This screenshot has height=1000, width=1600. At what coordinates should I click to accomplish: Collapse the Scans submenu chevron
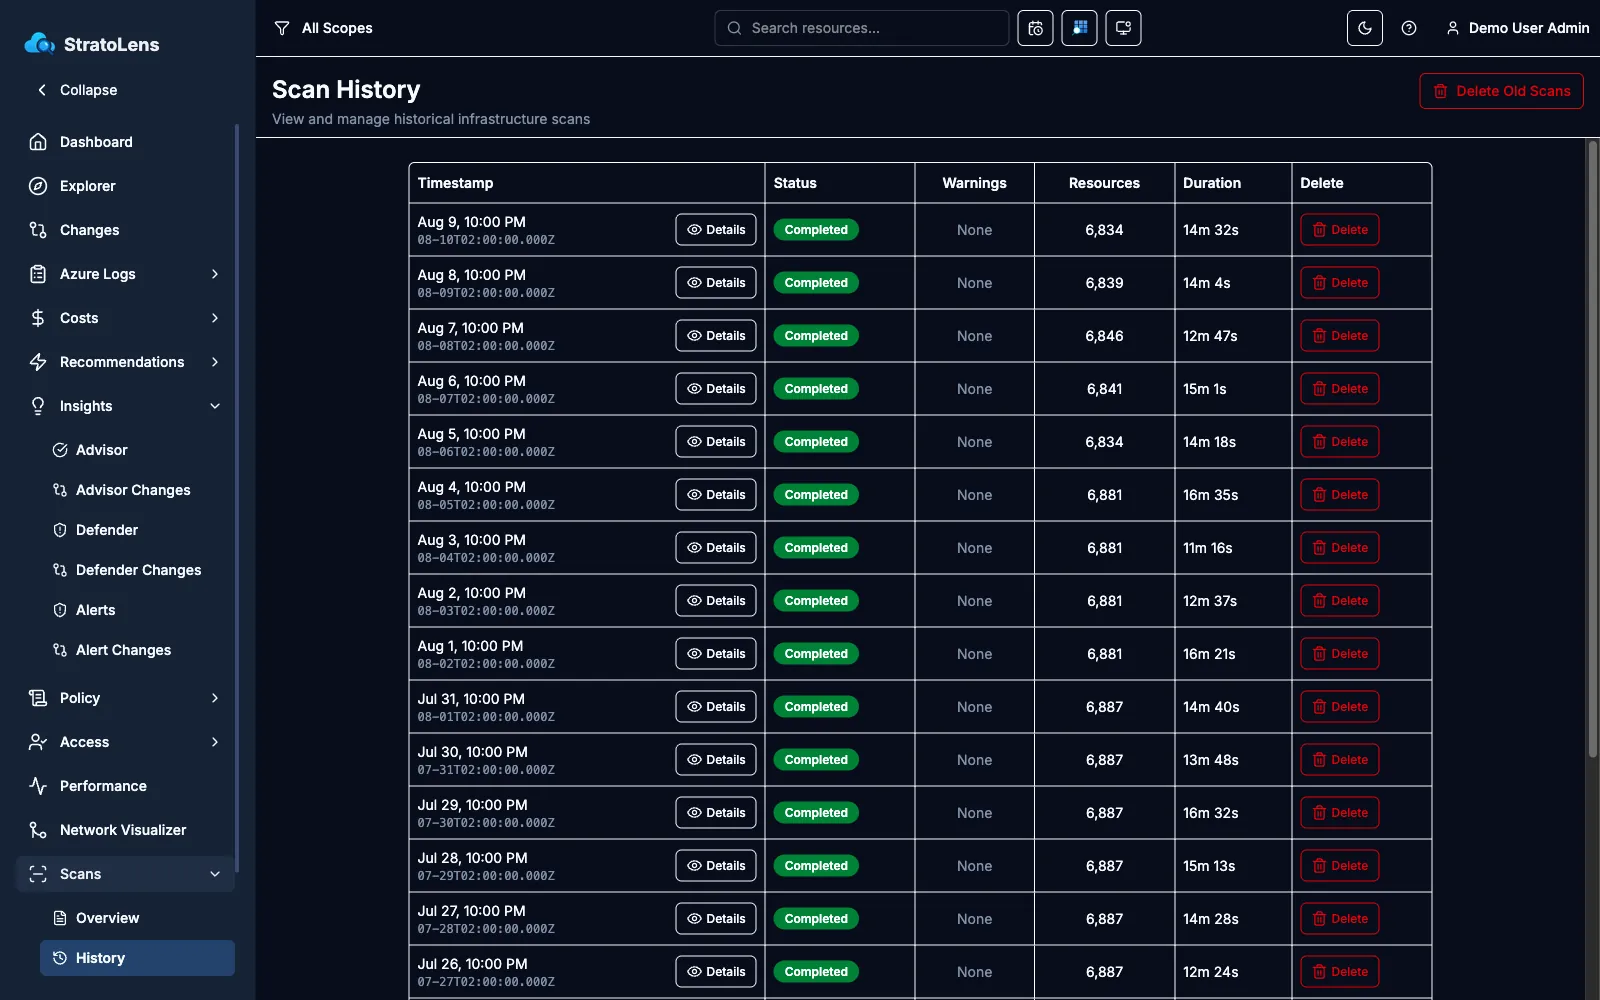[x=215, y=874]
